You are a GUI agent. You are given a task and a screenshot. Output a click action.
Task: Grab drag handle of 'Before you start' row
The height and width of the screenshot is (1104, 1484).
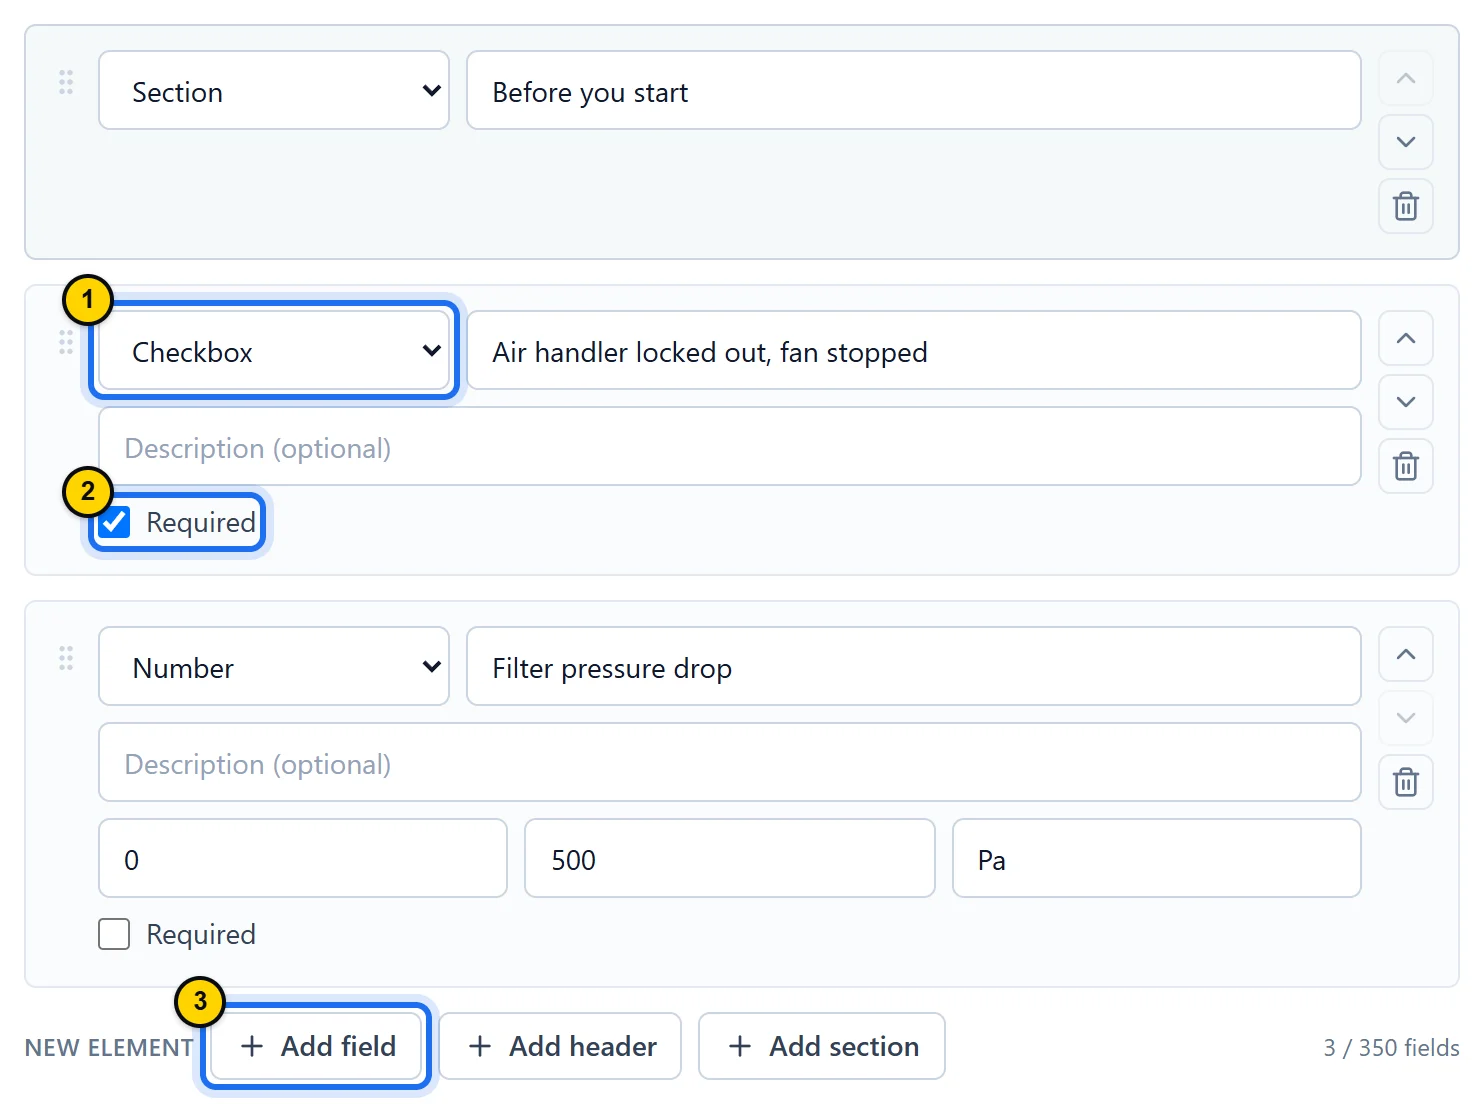point(66,82)
